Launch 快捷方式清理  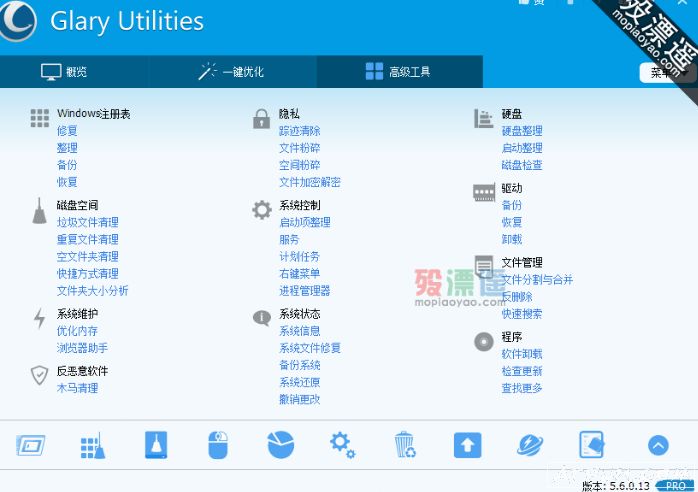(x=88, y=273)
